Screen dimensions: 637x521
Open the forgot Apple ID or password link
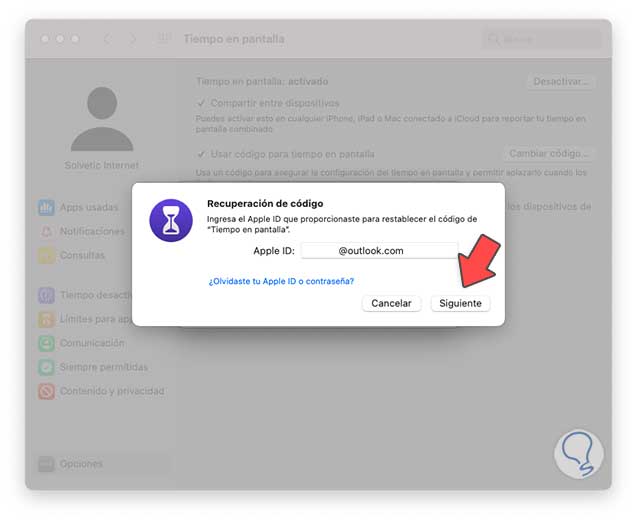281,281
